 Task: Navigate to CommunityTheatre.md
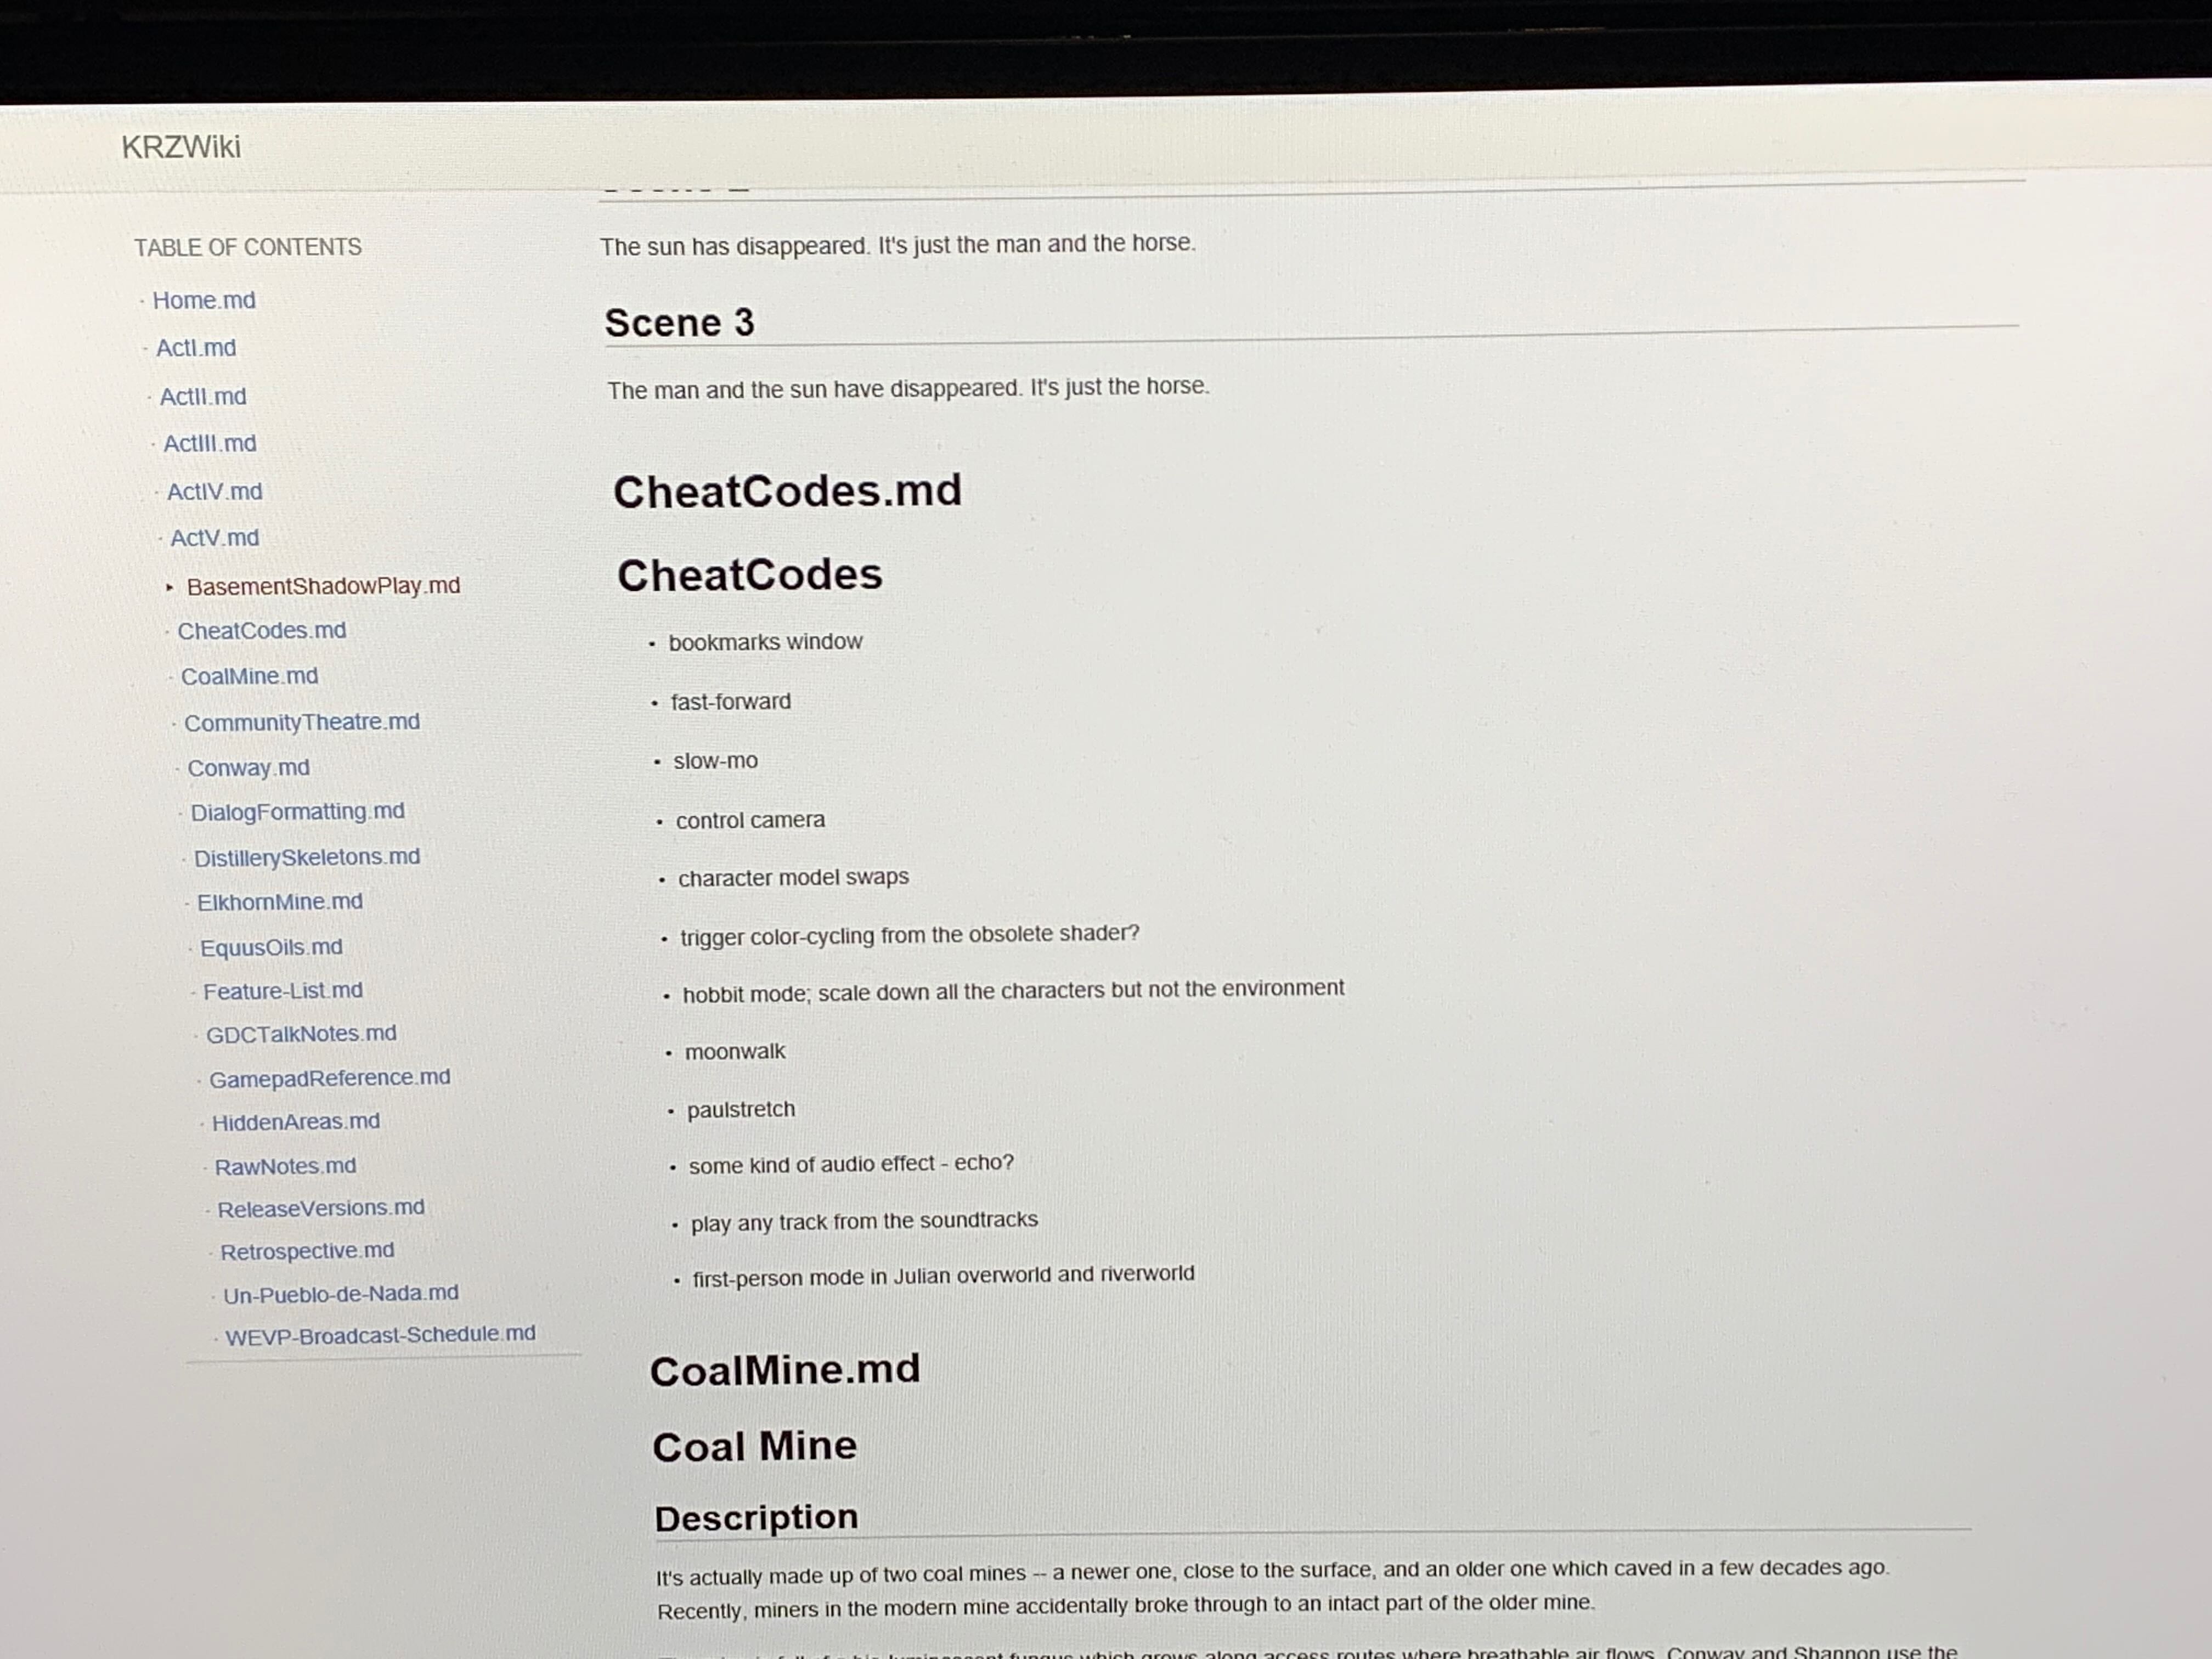[302, 722]
